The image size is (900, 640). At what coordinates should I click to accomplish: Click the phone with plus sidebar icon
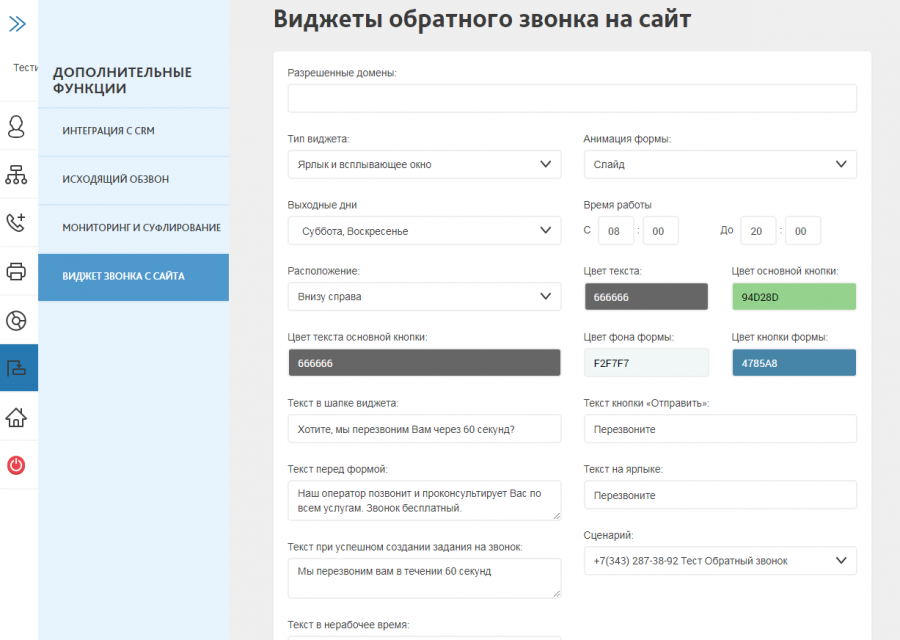pyautogui.click(x=17, y=223)
